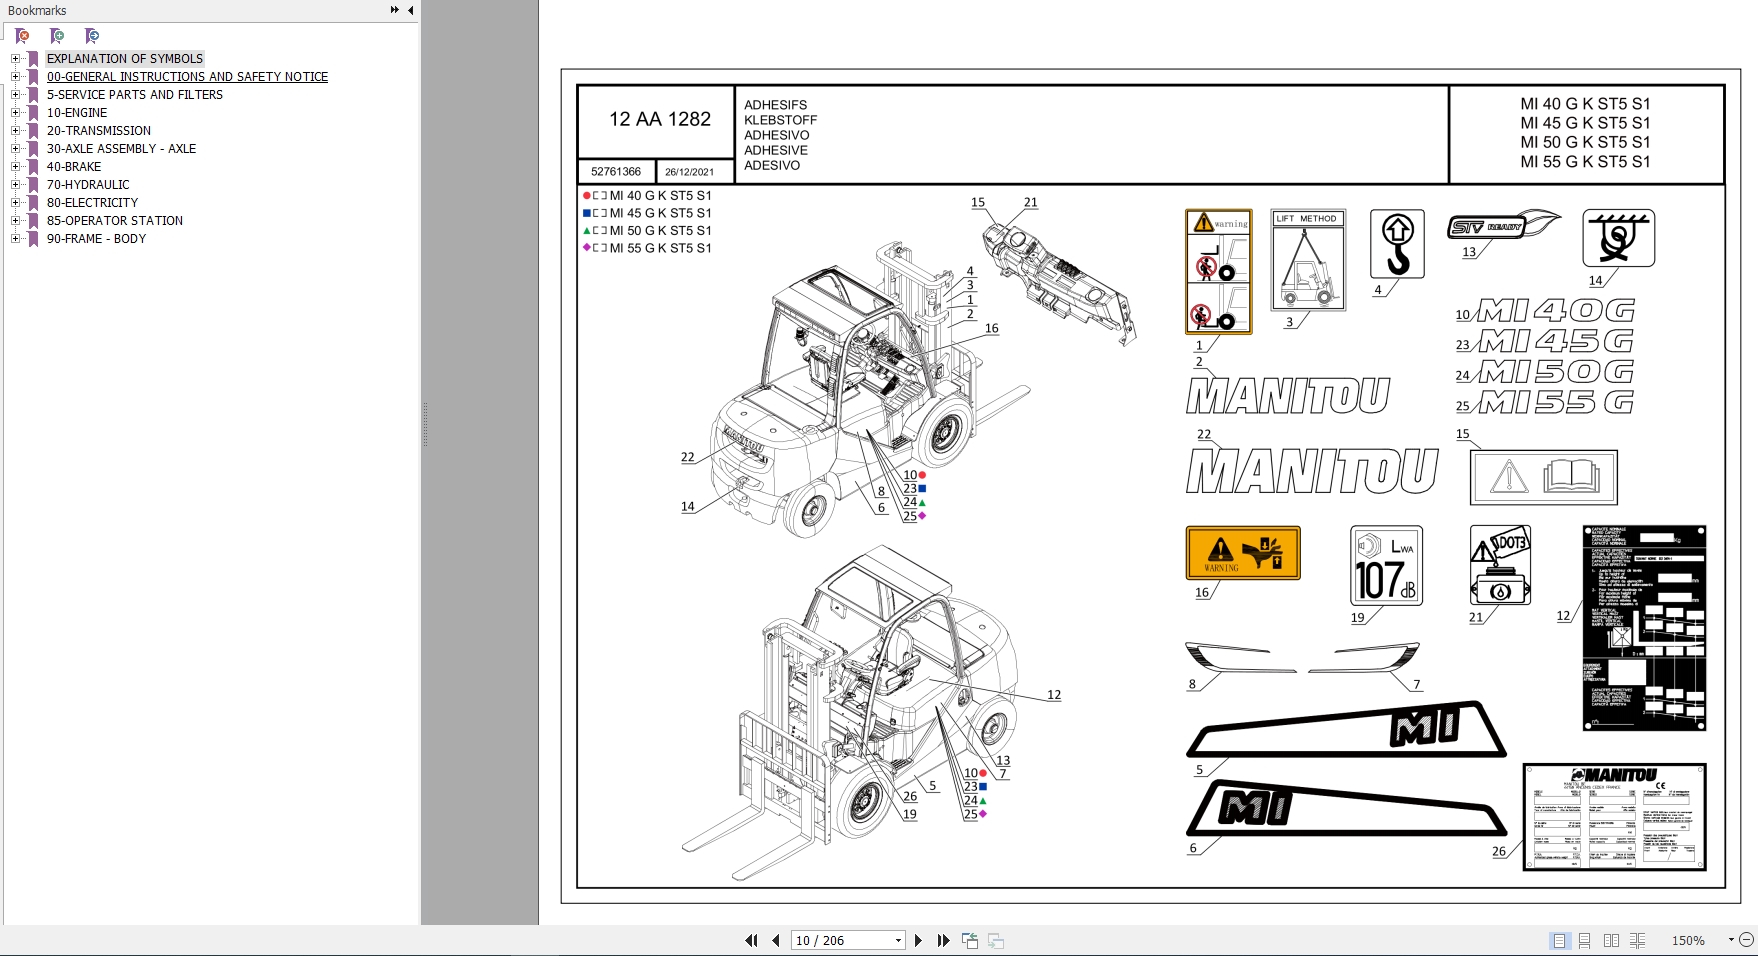Switch to two-page facing view
The image size is (1758, 956).
(1611, 940)
